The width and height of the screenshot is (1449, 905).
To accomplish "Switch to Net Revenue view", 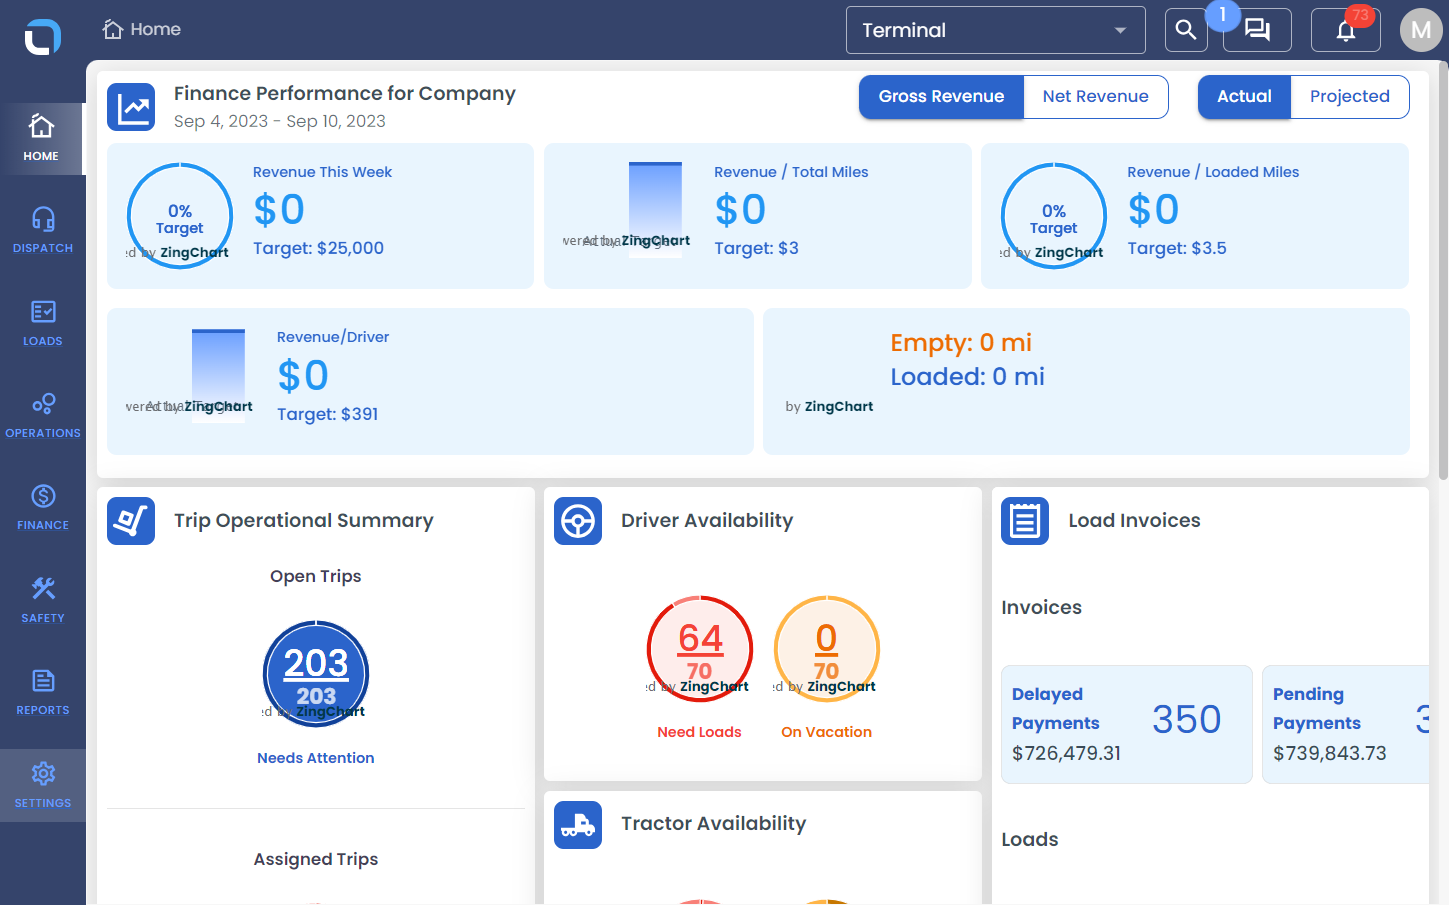I will [x=1096, y=97].
